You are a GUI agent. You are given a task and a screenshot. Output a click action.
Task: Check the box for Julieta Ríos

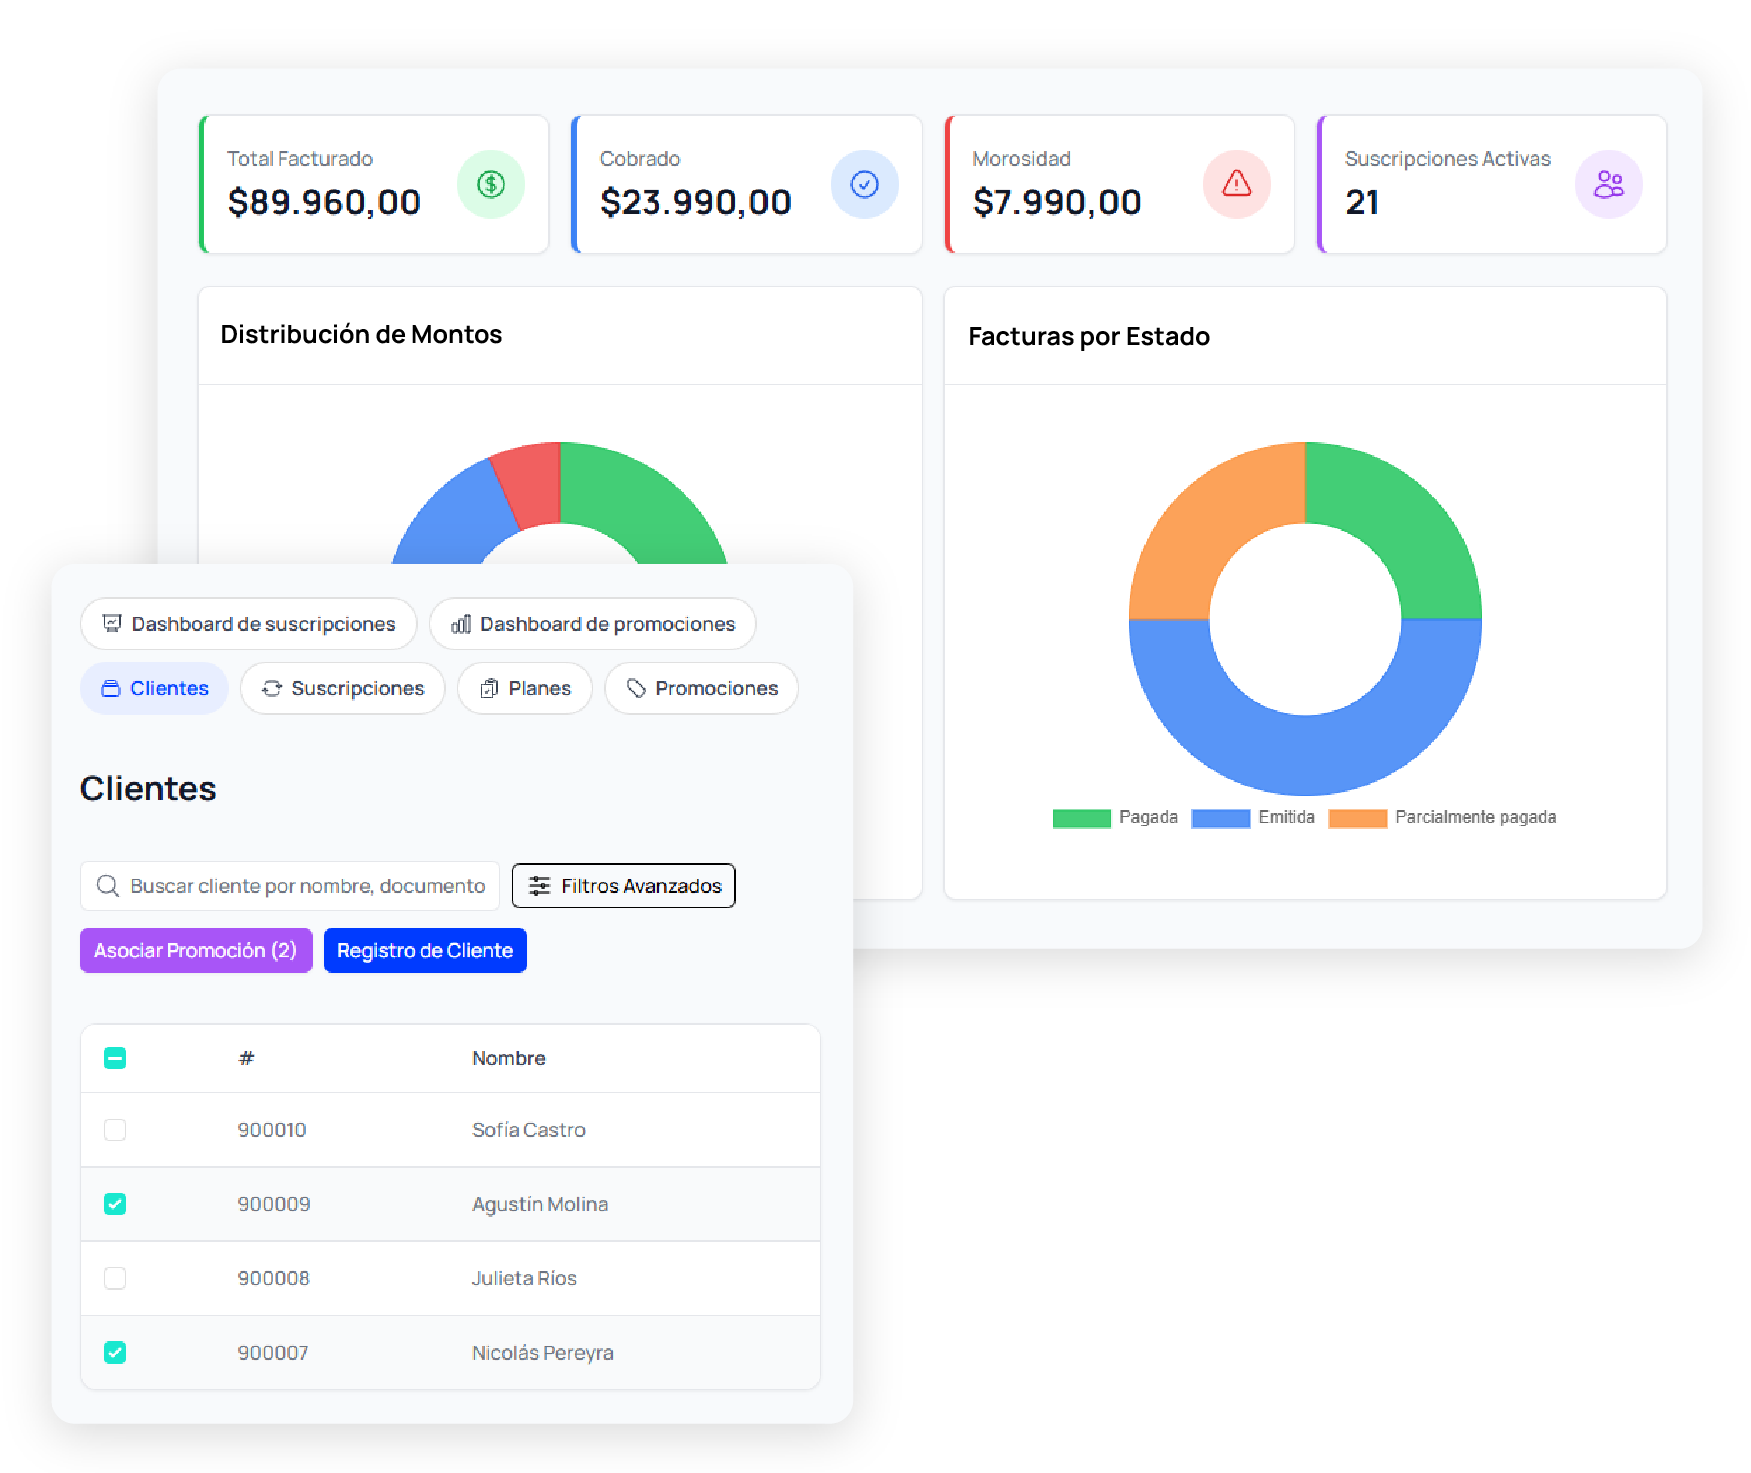(x=115, y=1278)
